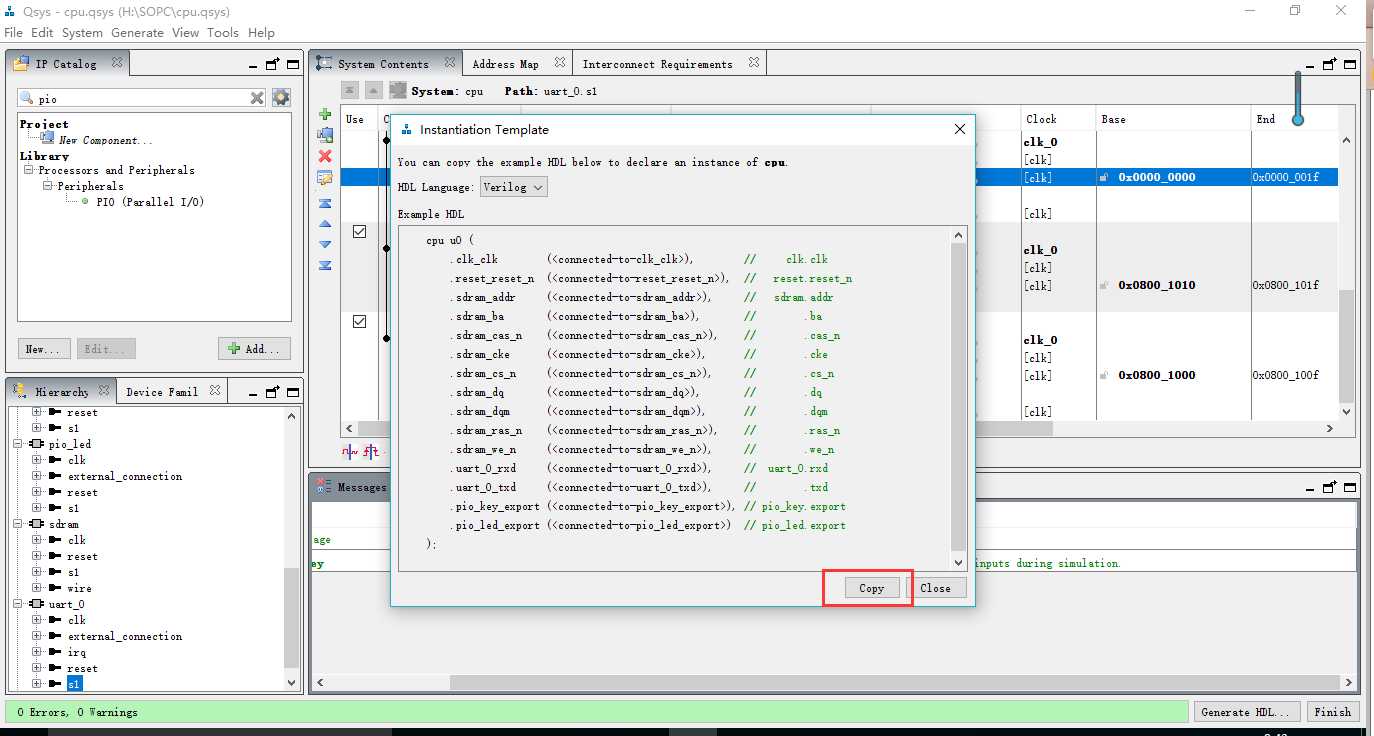The image size is (1374, 736).
Task: Open the HDL Language dropdown showing Verilog
Action: [514, 187]
